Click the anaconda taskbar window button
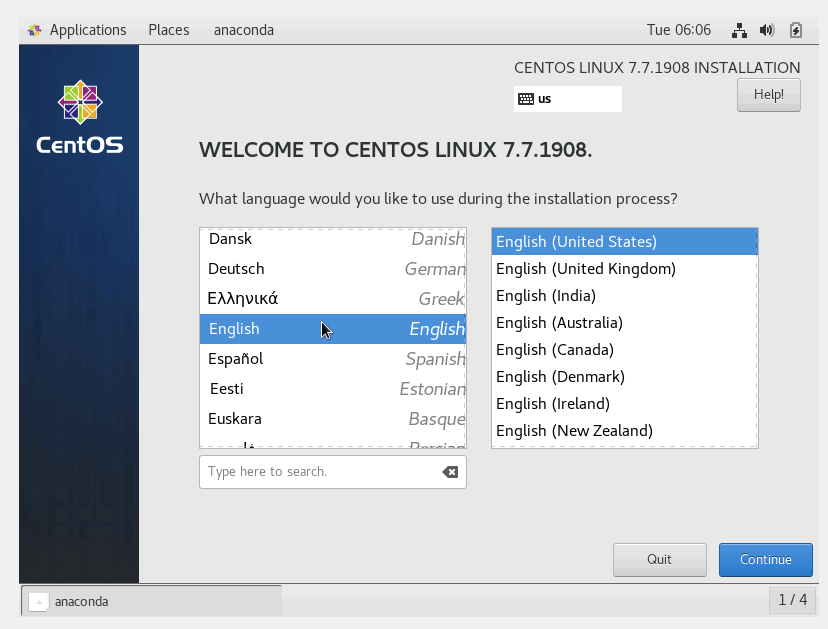 pos(151,601)
